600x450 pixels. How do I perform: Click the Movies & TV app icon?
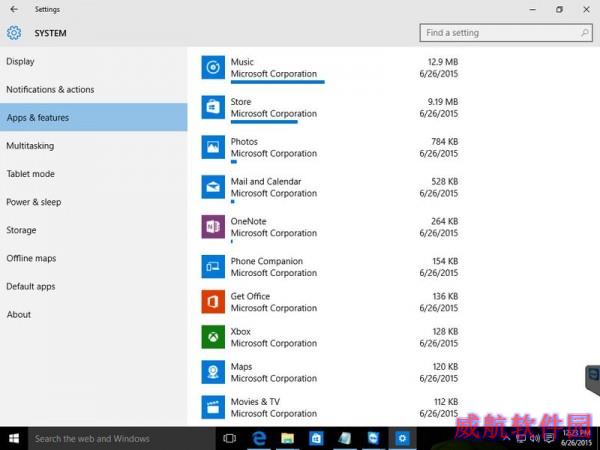[x=213, y=407]
